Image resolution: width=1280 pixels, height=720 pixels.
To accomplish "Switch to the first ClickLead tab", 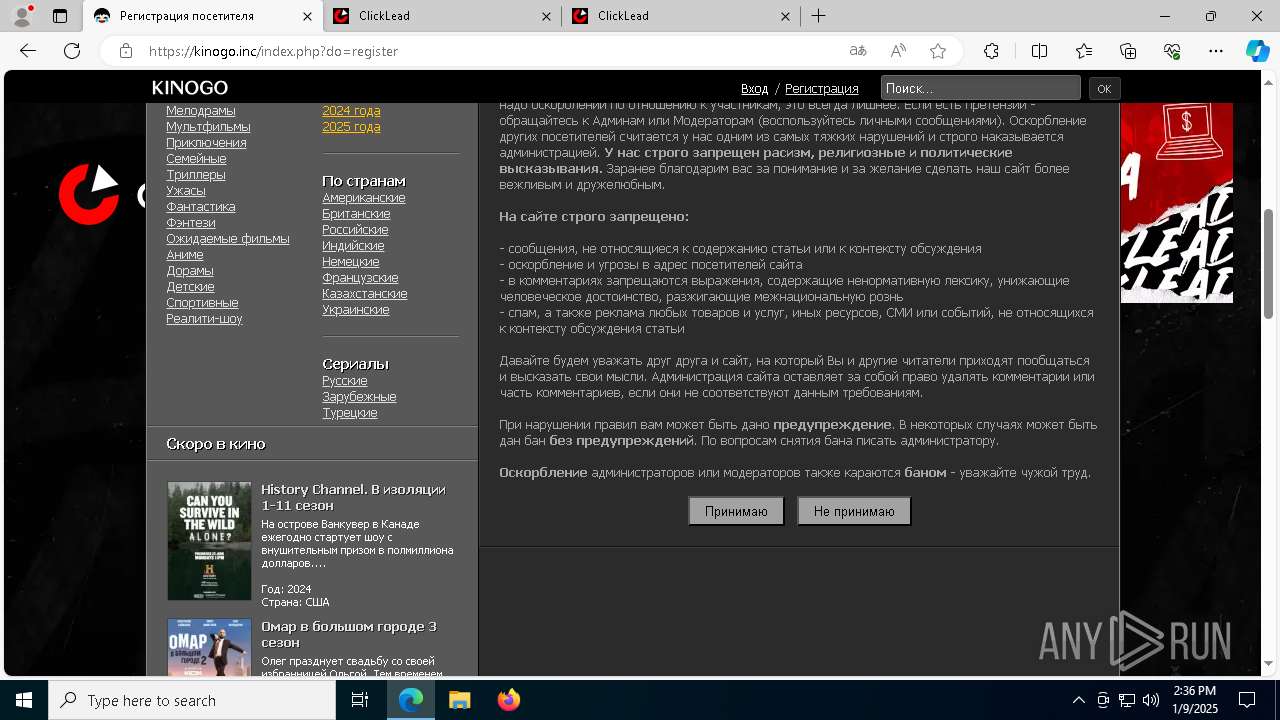I will [x=442, y=16].
